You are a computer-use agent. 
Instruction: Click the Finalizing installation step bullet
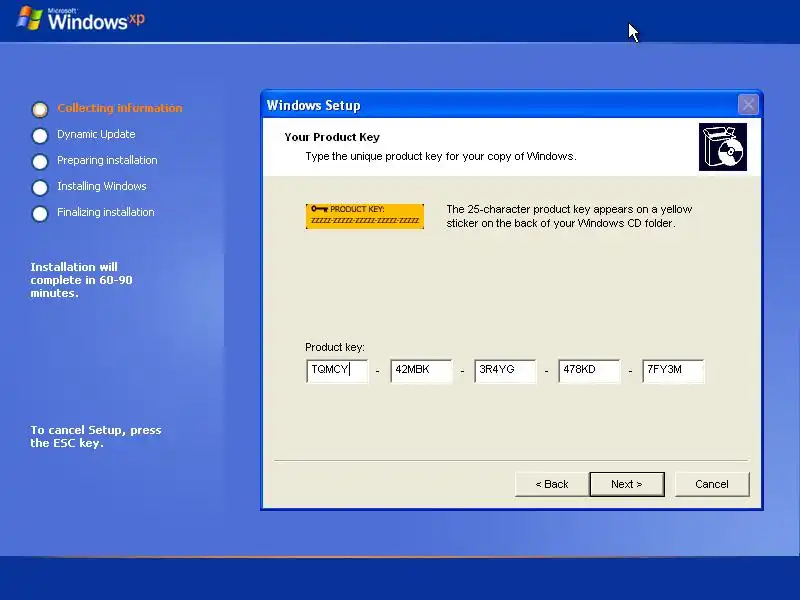click(40, 214)
